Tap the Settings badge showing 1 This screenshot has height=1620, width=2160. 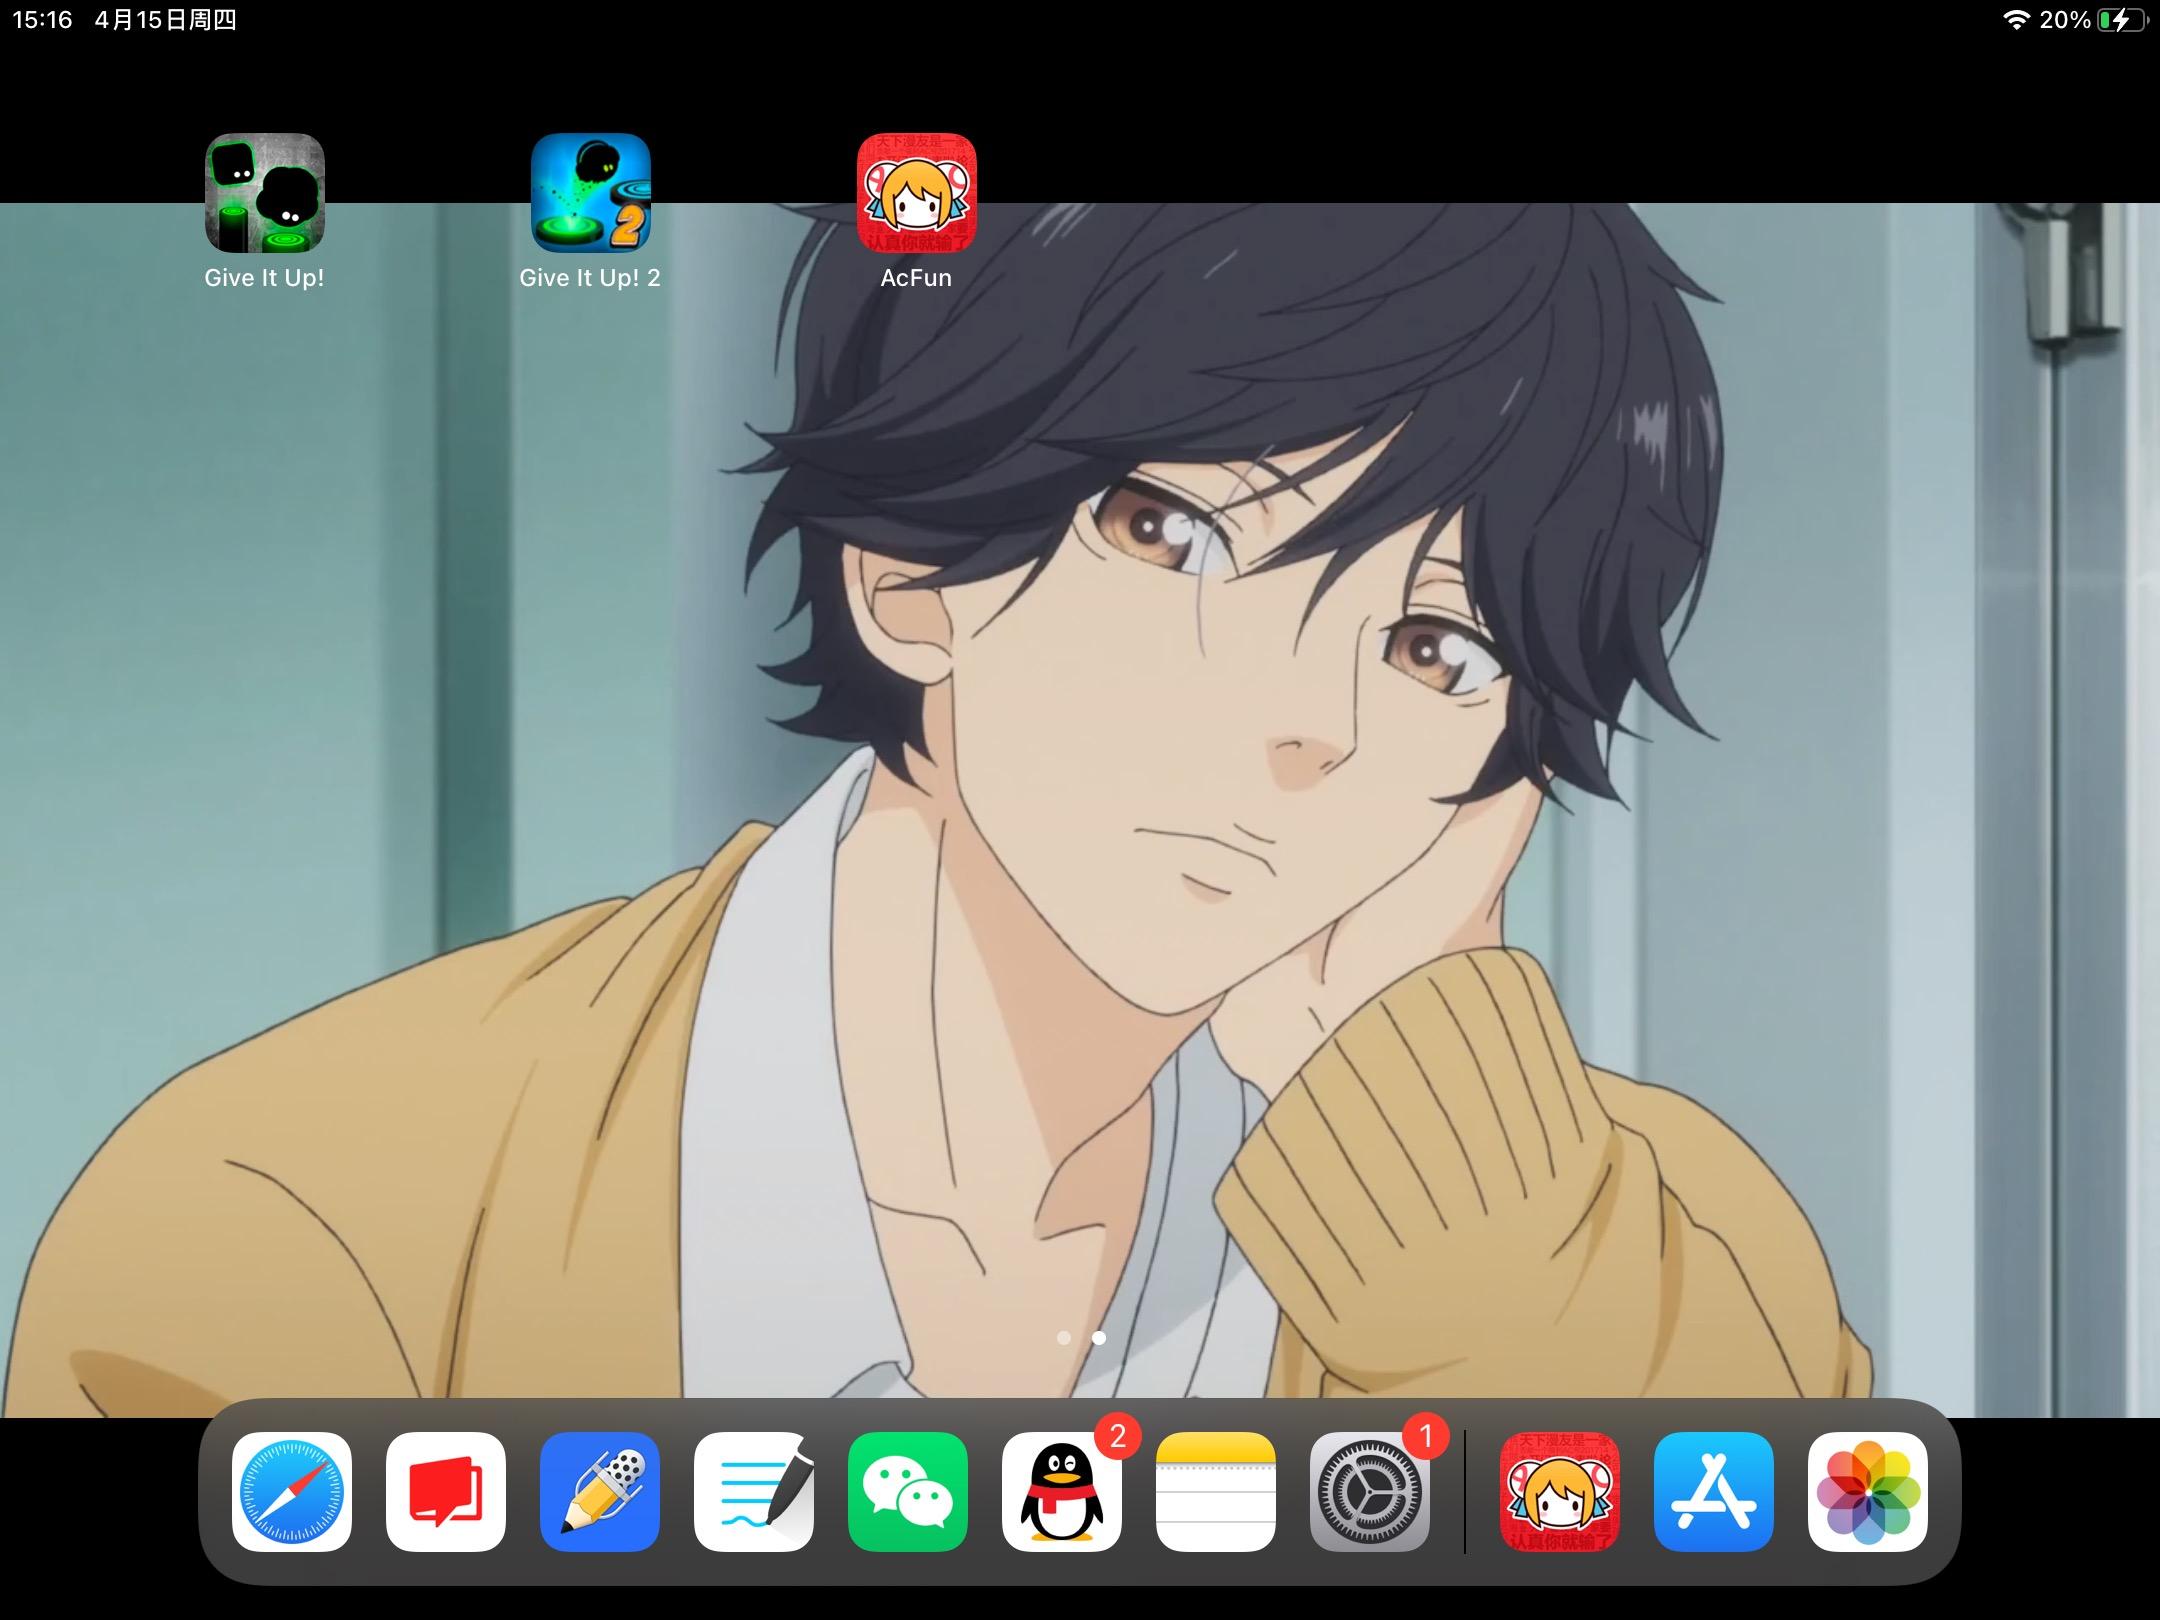[x=1426, y=1437]
